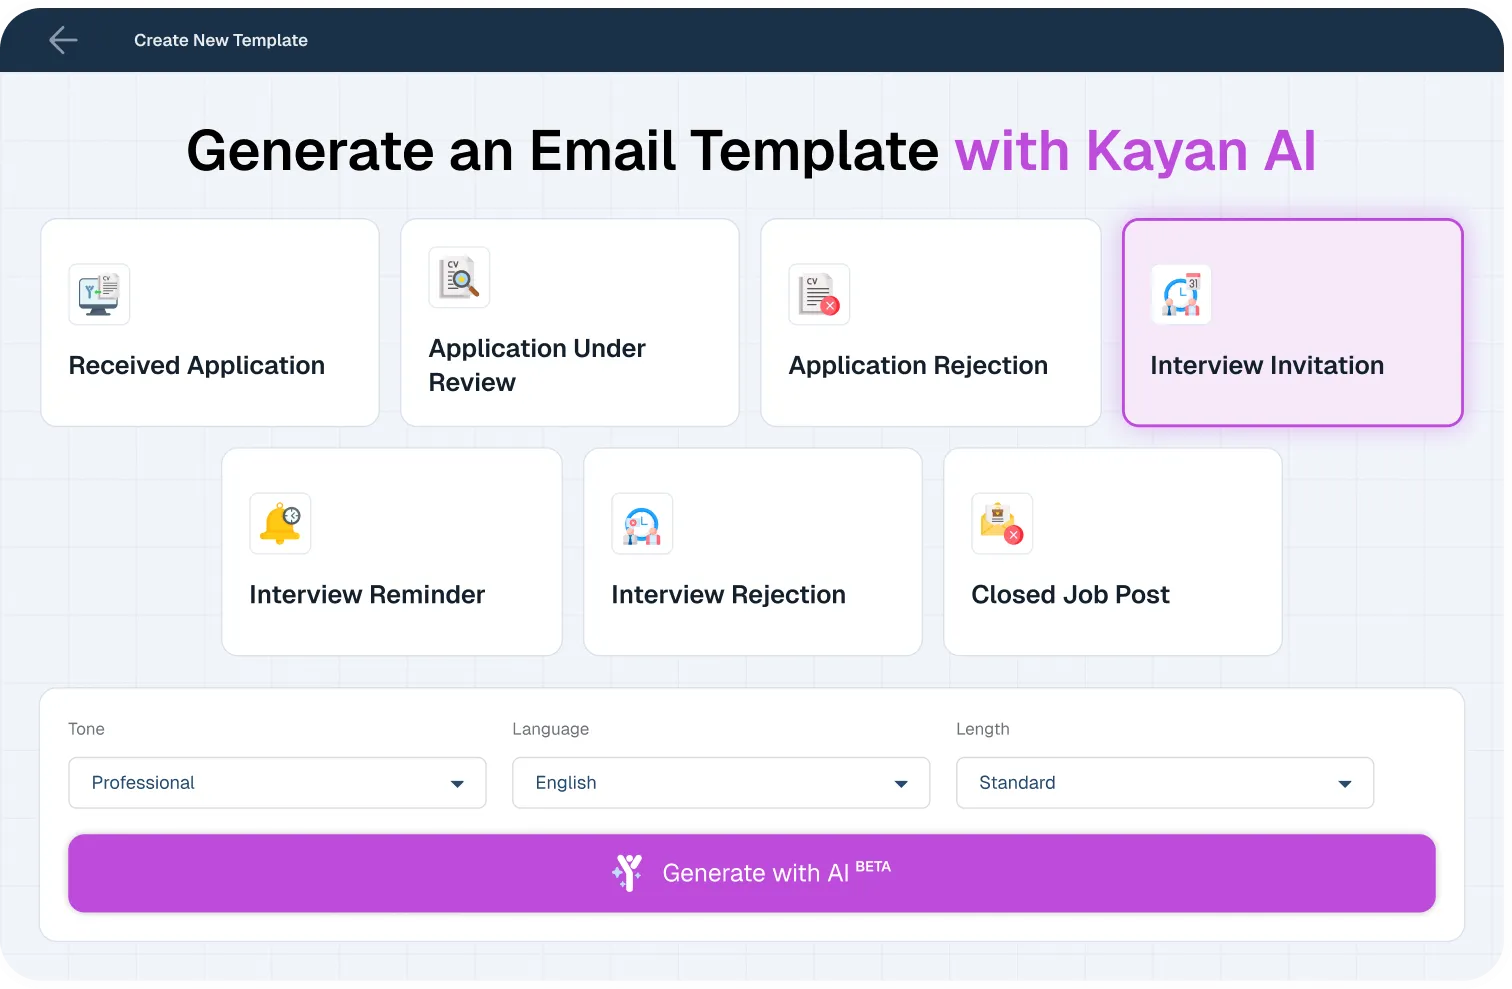Screen dimensions: 1512x989
Task: Click the Kayan AI sparkle logo icon
Action: tap(628, 873)
